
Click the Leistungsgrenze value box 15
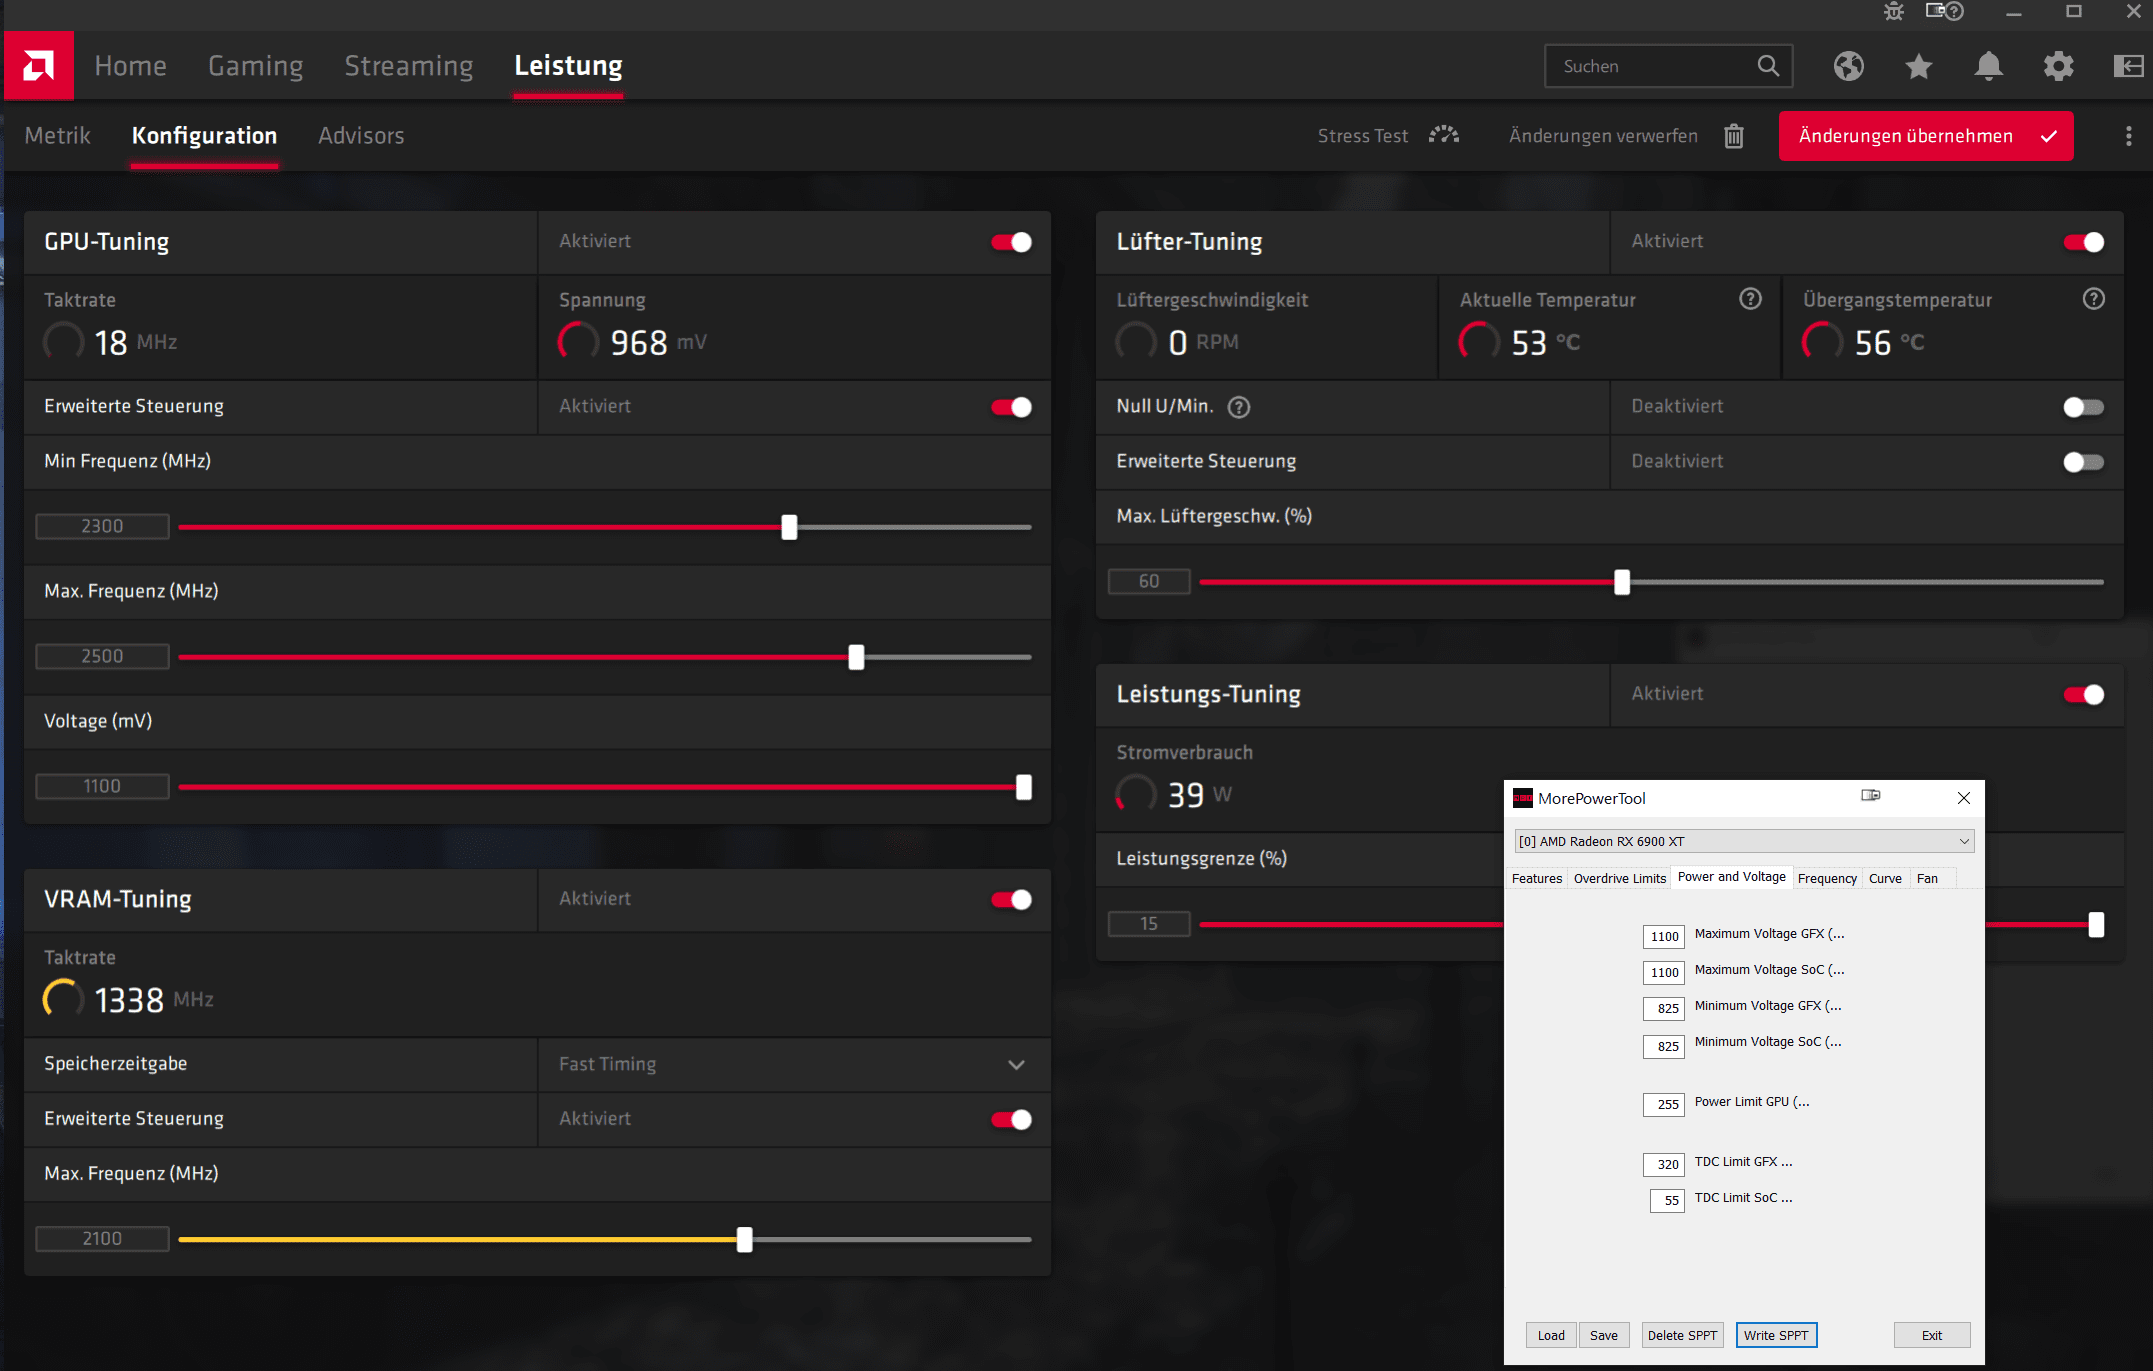(1149, 924)
